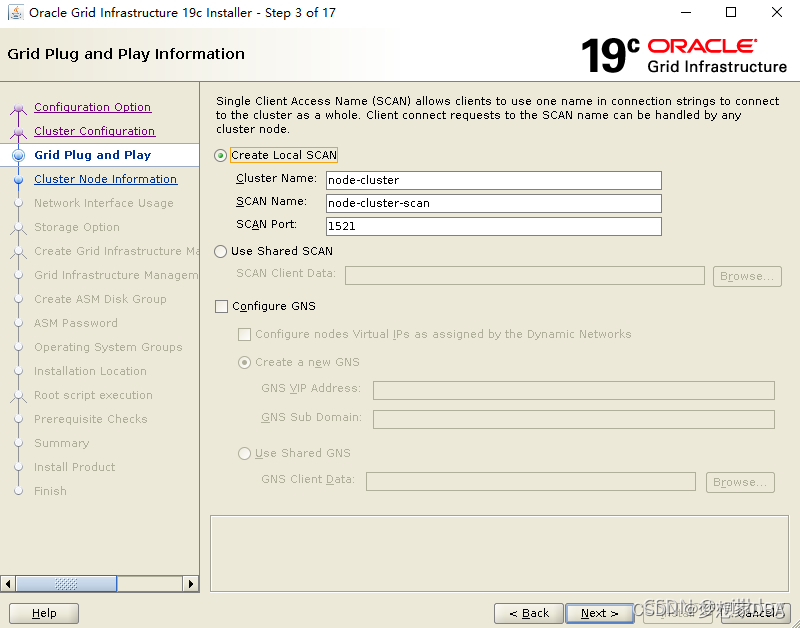Click the ASM Password step
This screenshot has width=800, height=628.
coord(76,323)
